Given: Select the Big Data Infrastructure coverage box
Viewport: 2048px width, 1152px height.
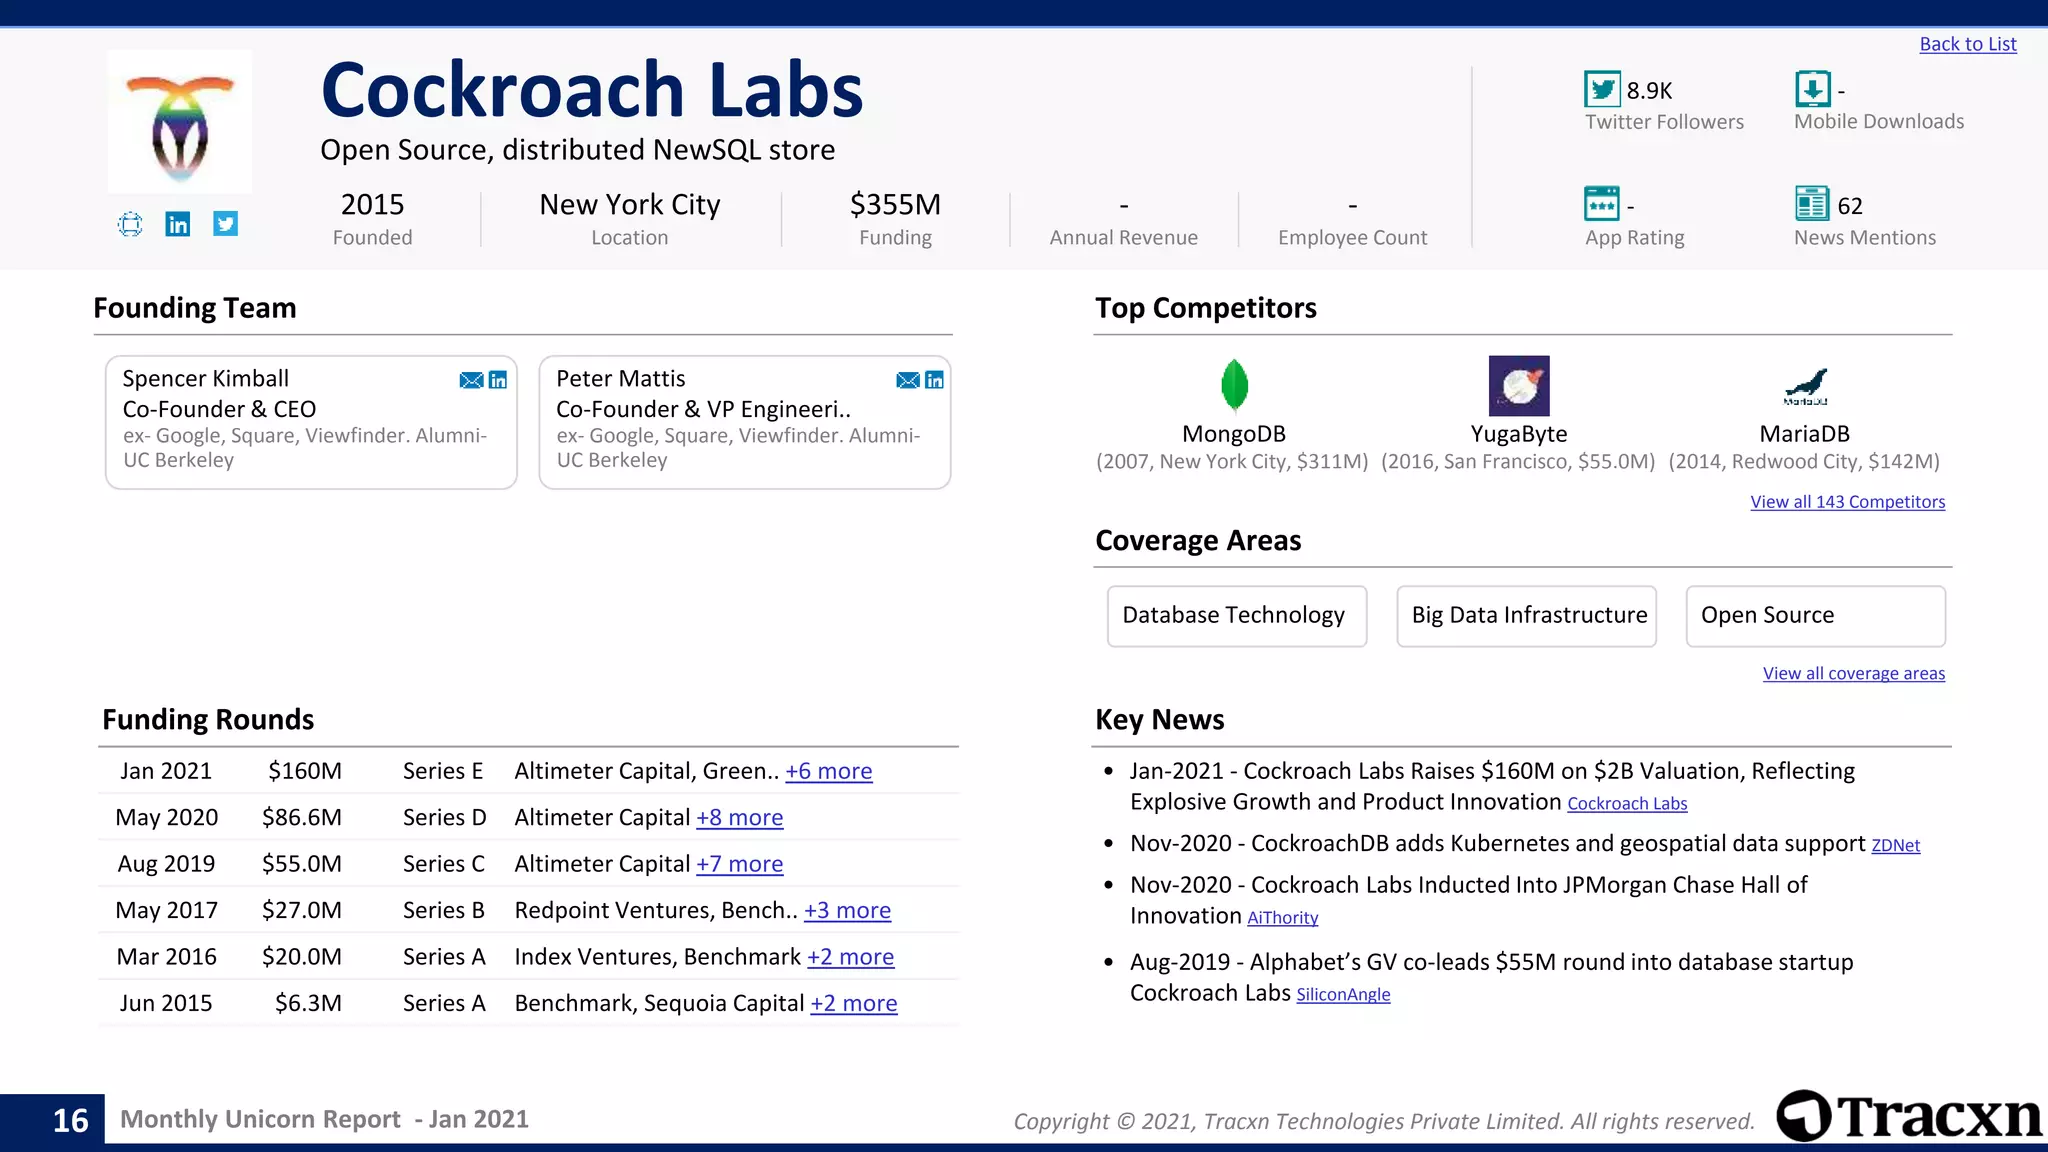Looking at the screenshot, I should pos(1526,616).
